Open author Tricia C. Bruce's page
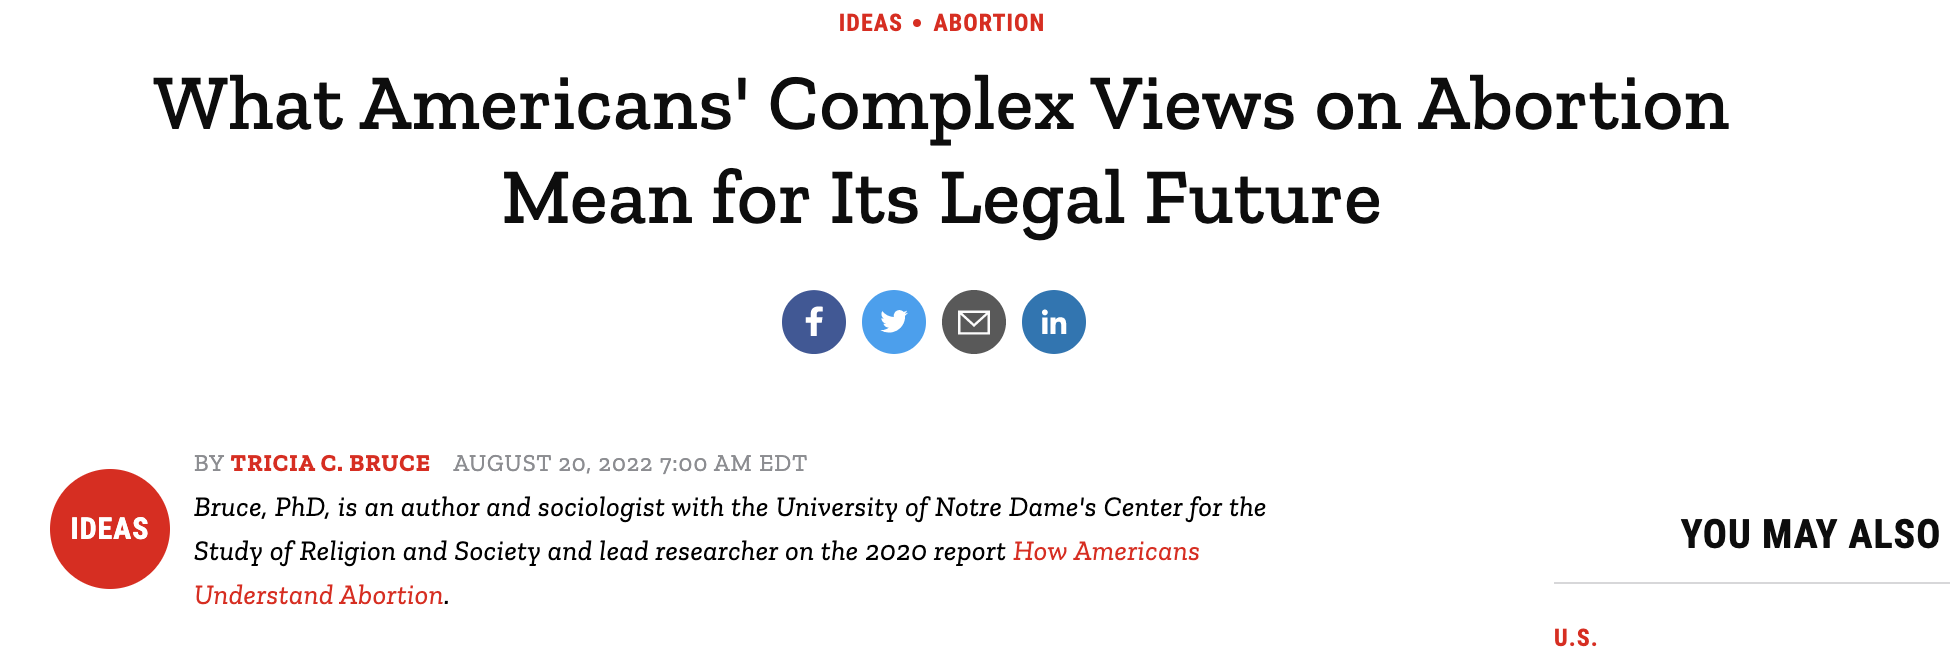Image resolution: width=1950 pixels, height=672 pixels. tap(330, 463)
